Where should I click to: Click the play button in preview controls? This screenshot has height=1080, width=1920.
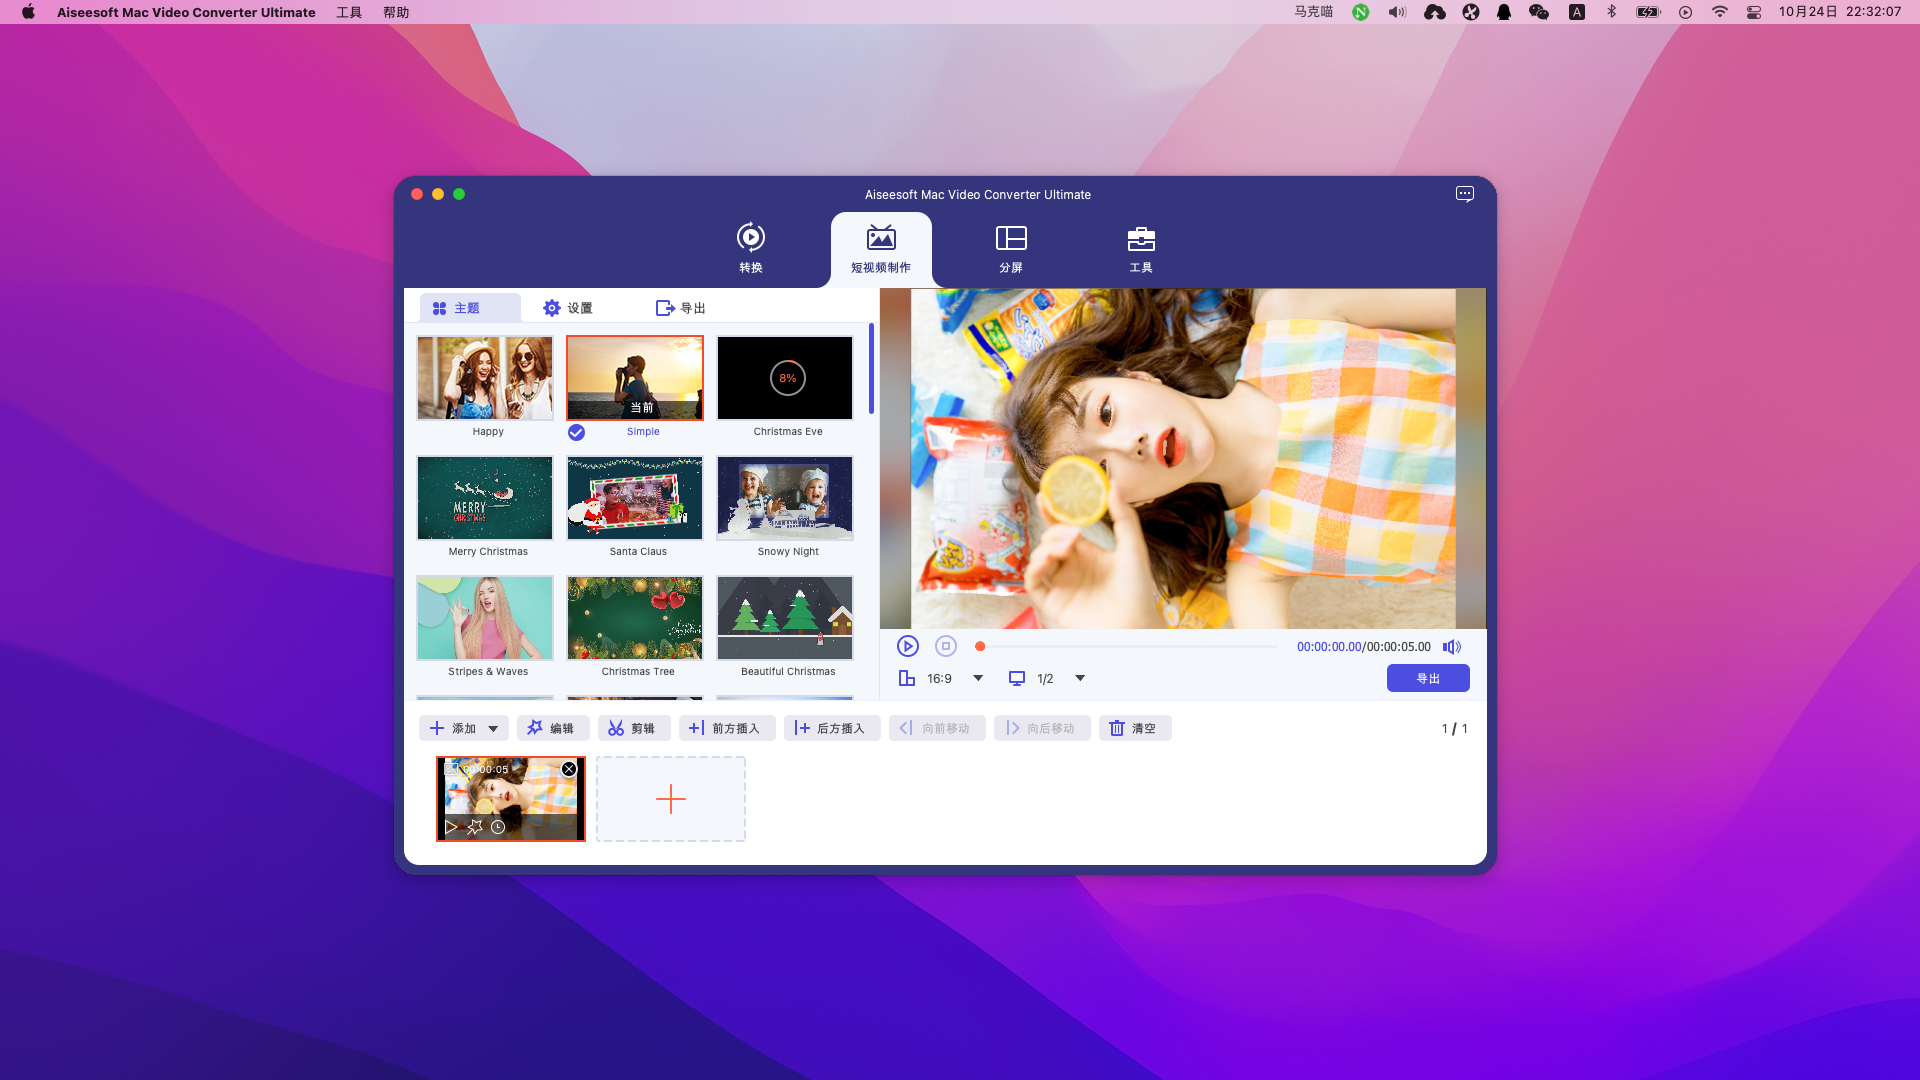(x=907, y=646)
